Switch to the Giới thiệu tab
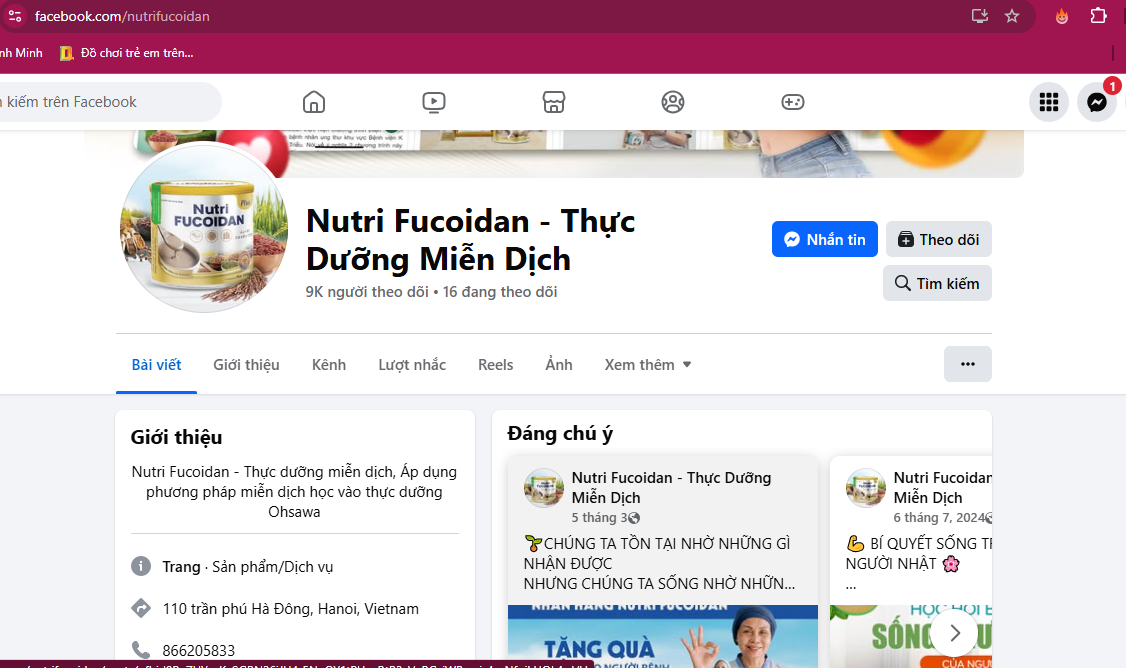The height and width of the screenshot is (668, 1126). 246,365
